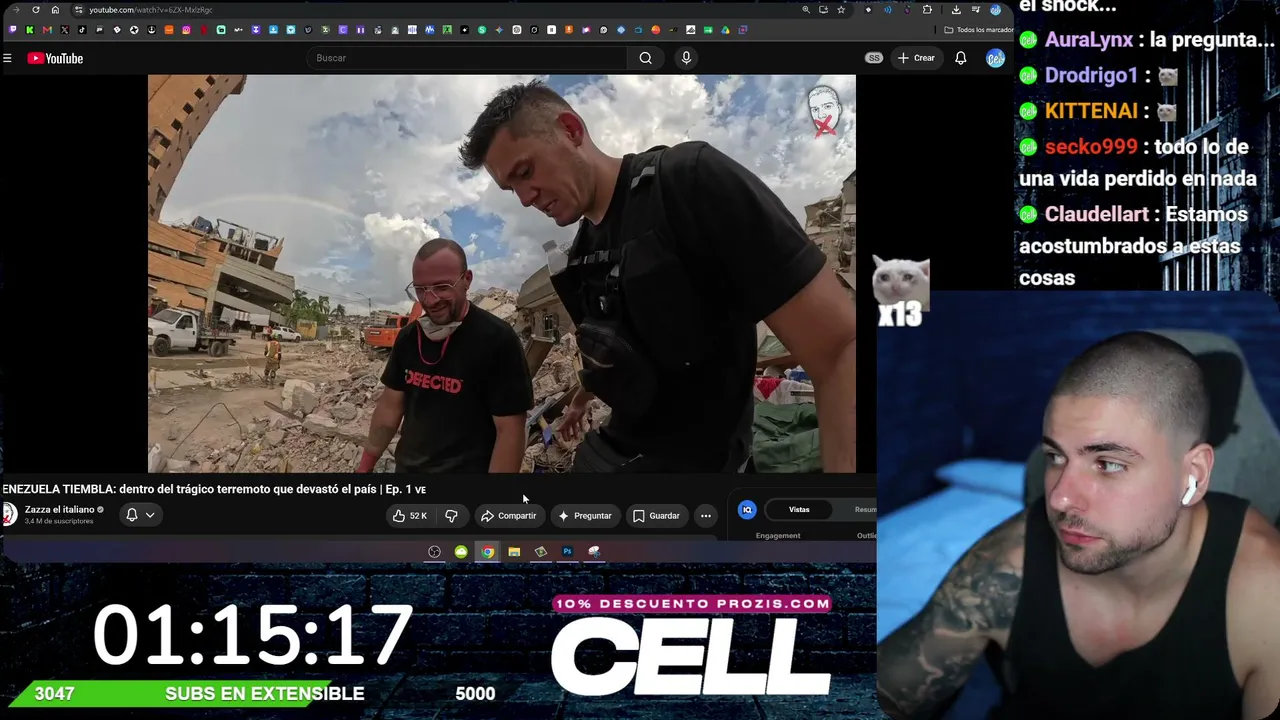This screenshot has width=1280, height=720.
Task: Click the Compartir share button
Action: [x=509, y=516]
